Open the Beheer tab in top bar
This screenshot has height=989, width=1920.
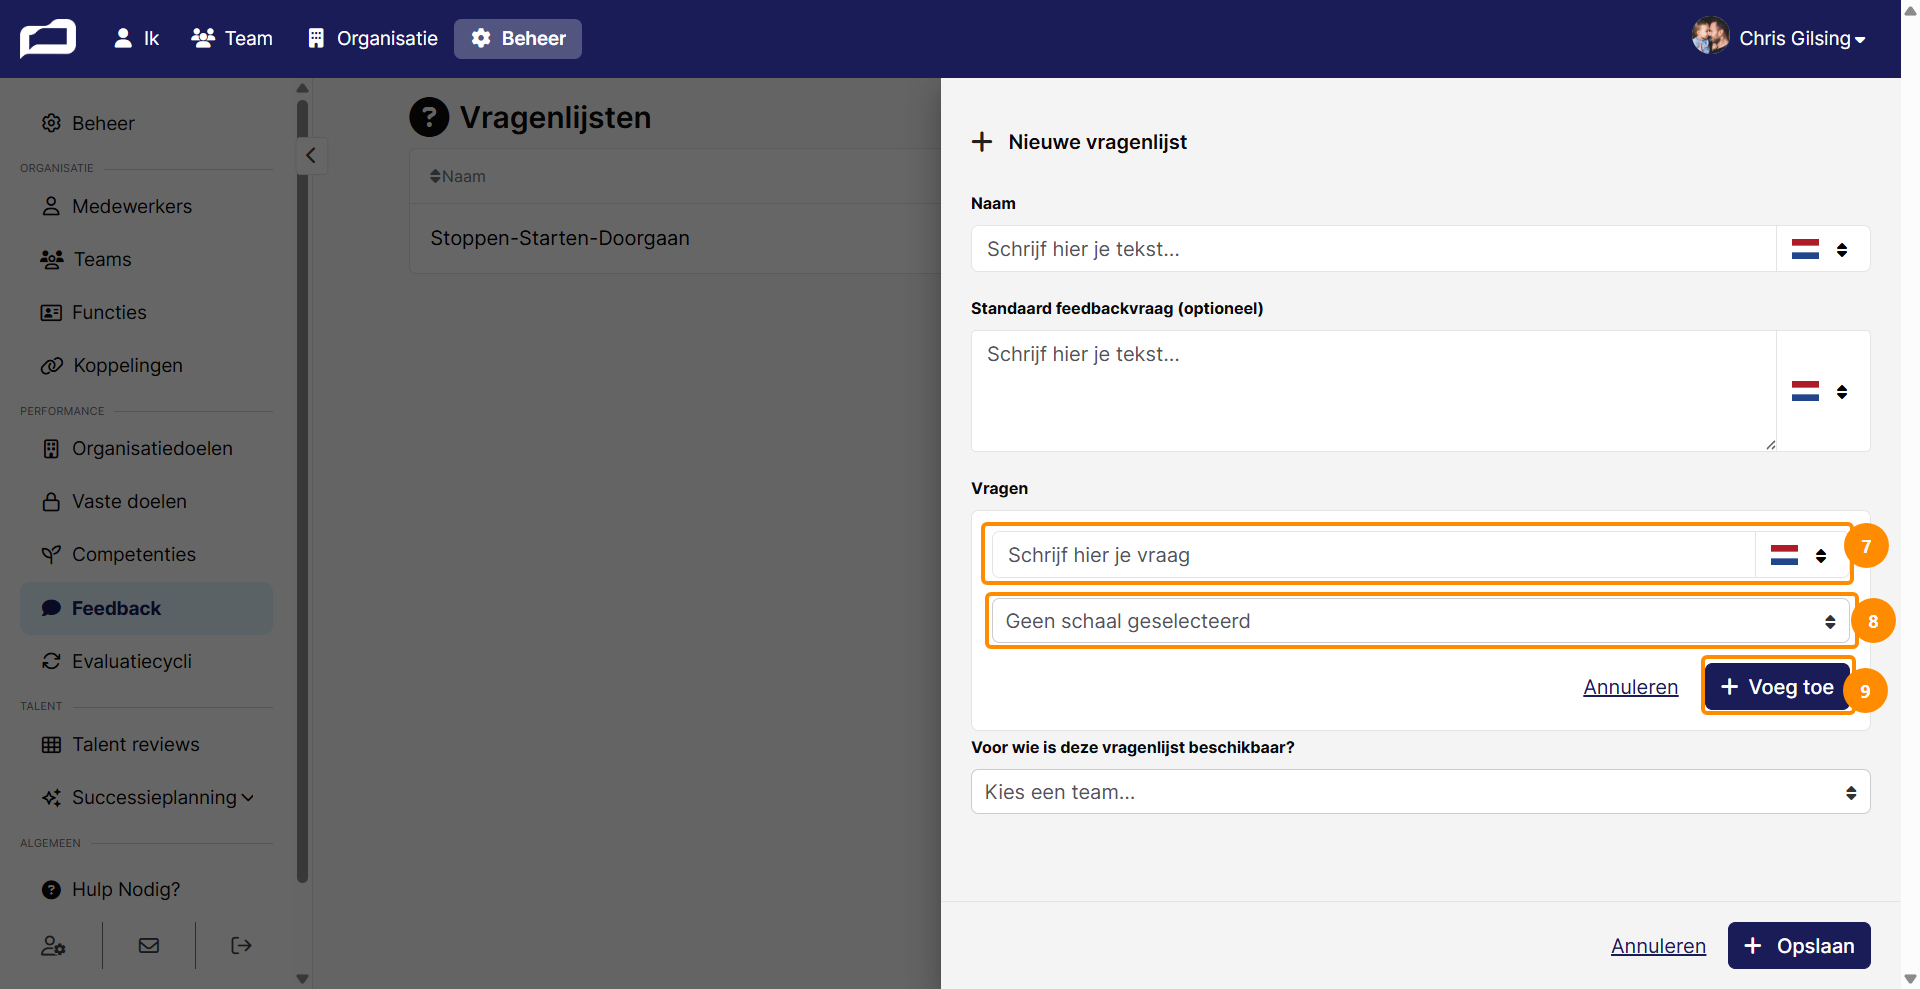pyautogui.click(x=518, y=39)
